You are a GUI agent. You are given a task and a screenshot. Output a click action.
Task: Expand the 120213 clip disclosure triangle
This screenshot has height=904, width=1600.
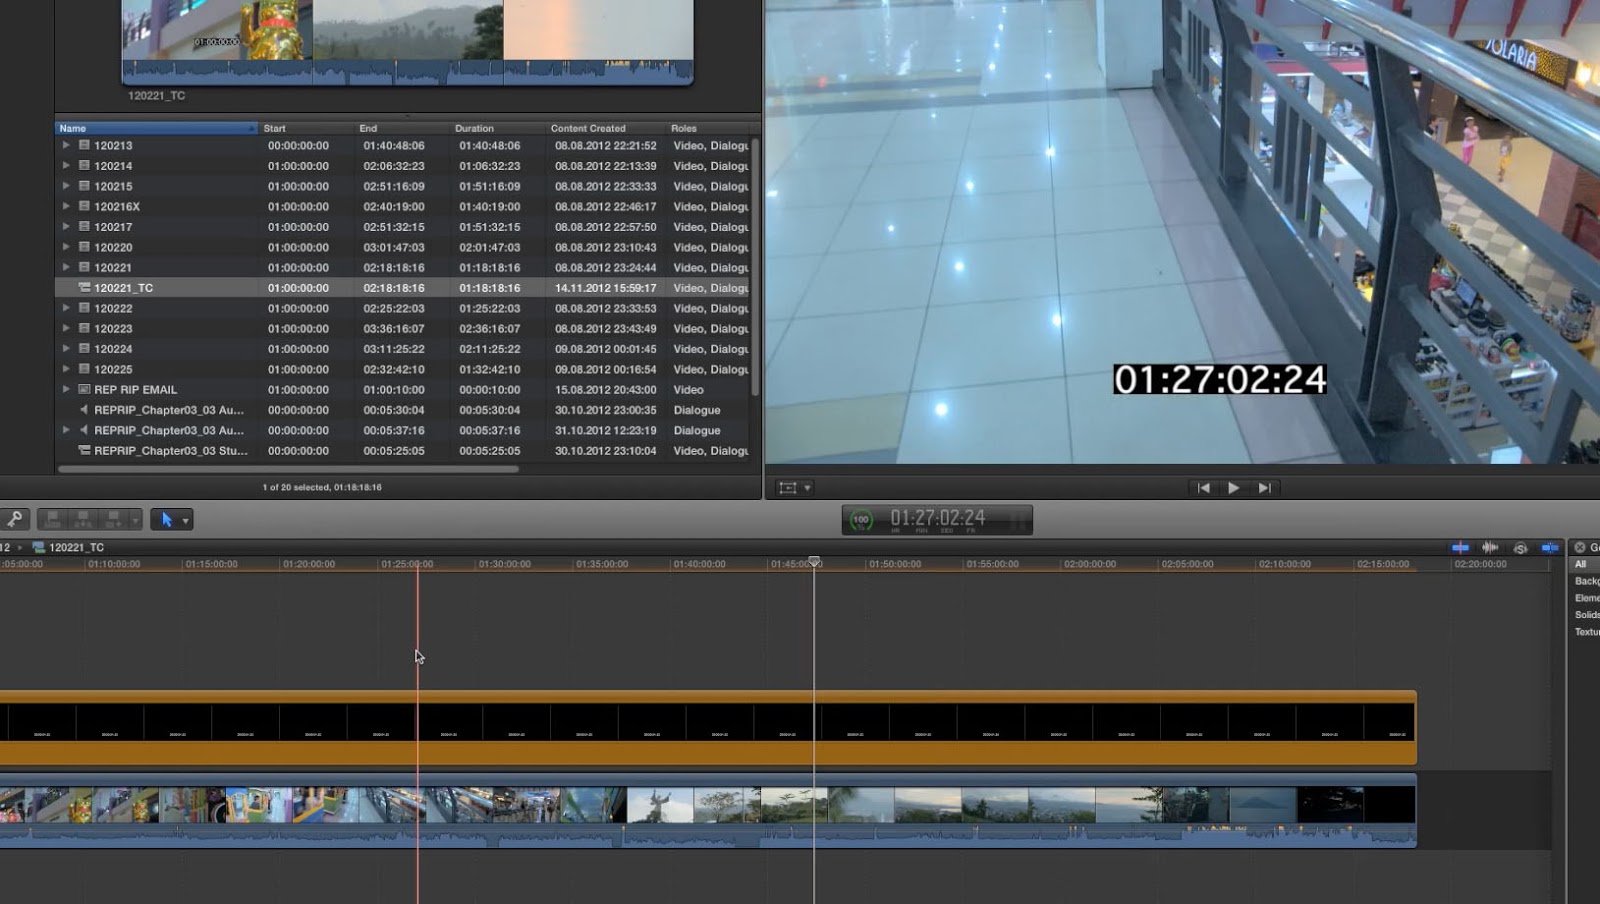(x=65, y=145)
